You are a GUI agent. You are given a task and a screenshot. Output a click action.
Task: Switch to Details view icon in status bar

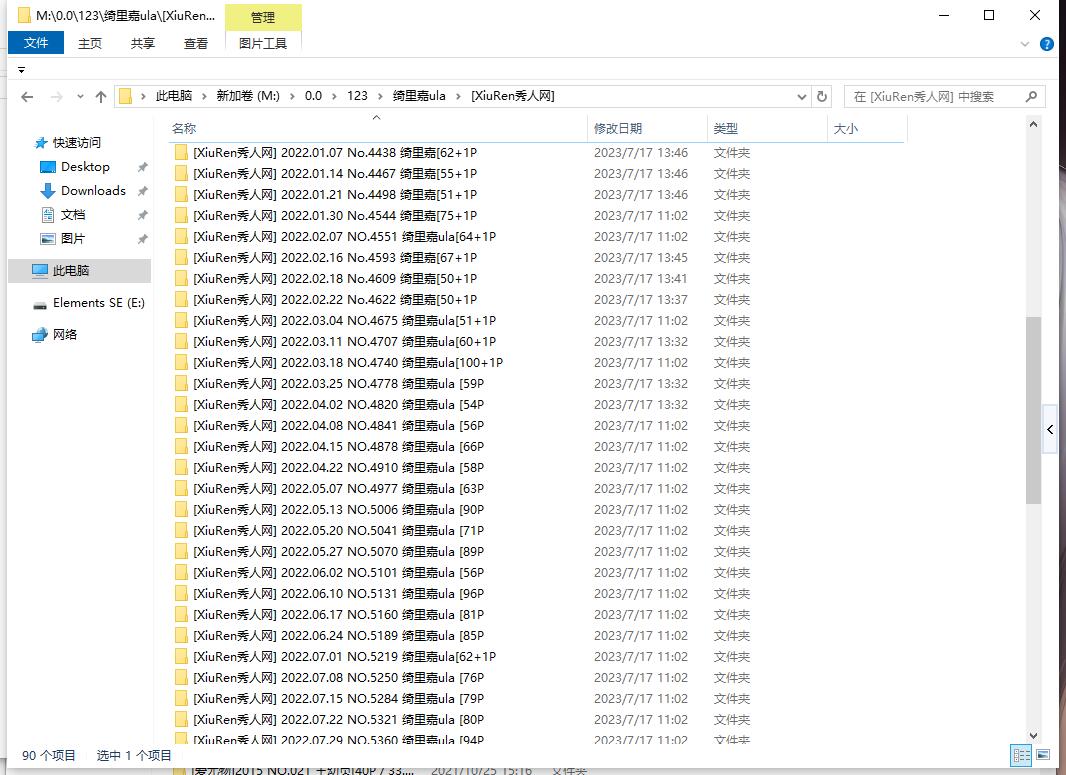(1022, 755)
